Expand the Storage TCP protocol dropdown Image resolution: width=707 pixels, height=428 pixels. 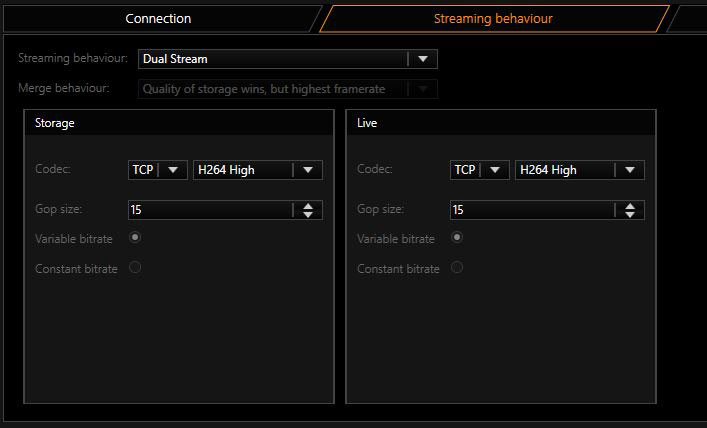click(x=173, y=170)
